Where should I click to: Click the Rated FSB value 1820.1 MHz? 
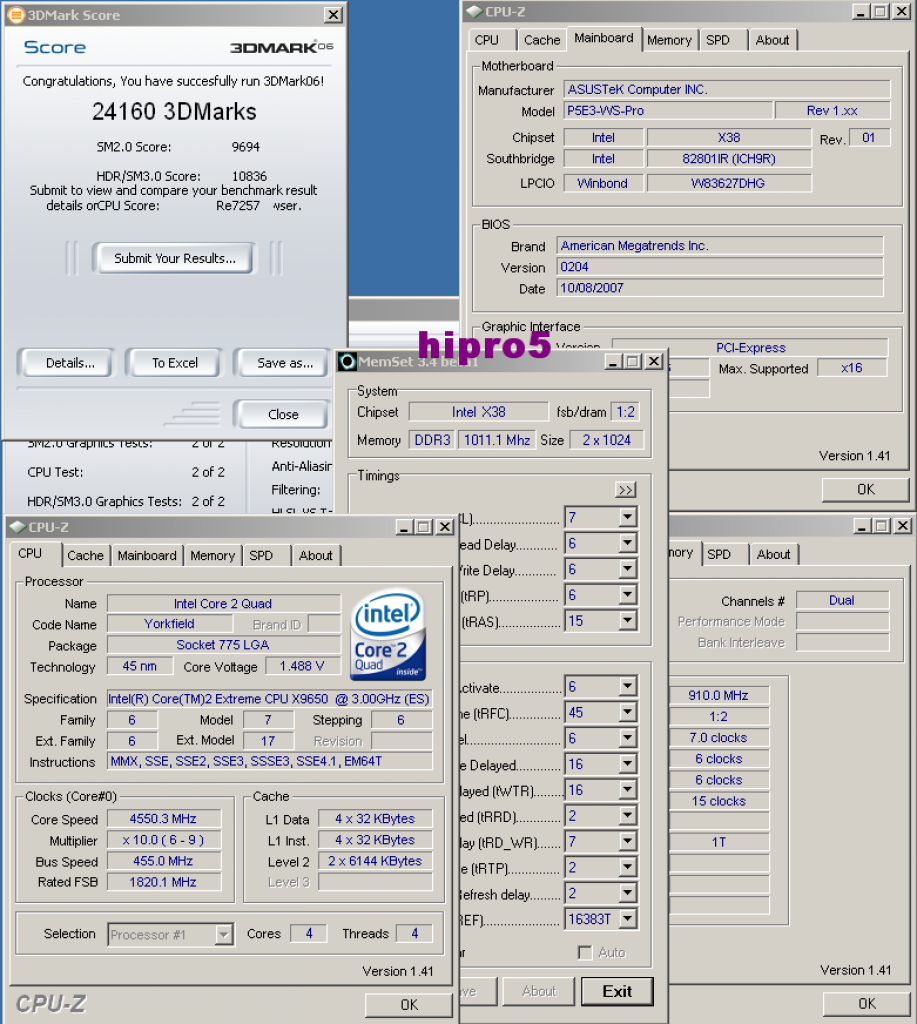[x=163, y=882]
